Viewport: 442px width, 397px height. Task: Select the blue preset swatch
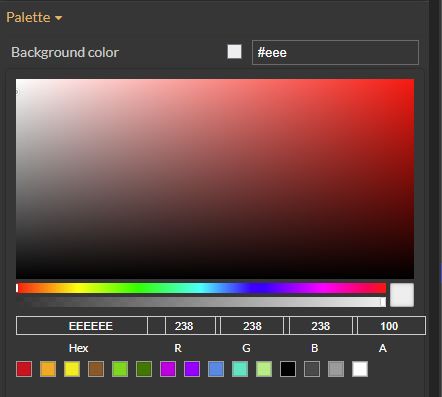[x=216, y=369]
